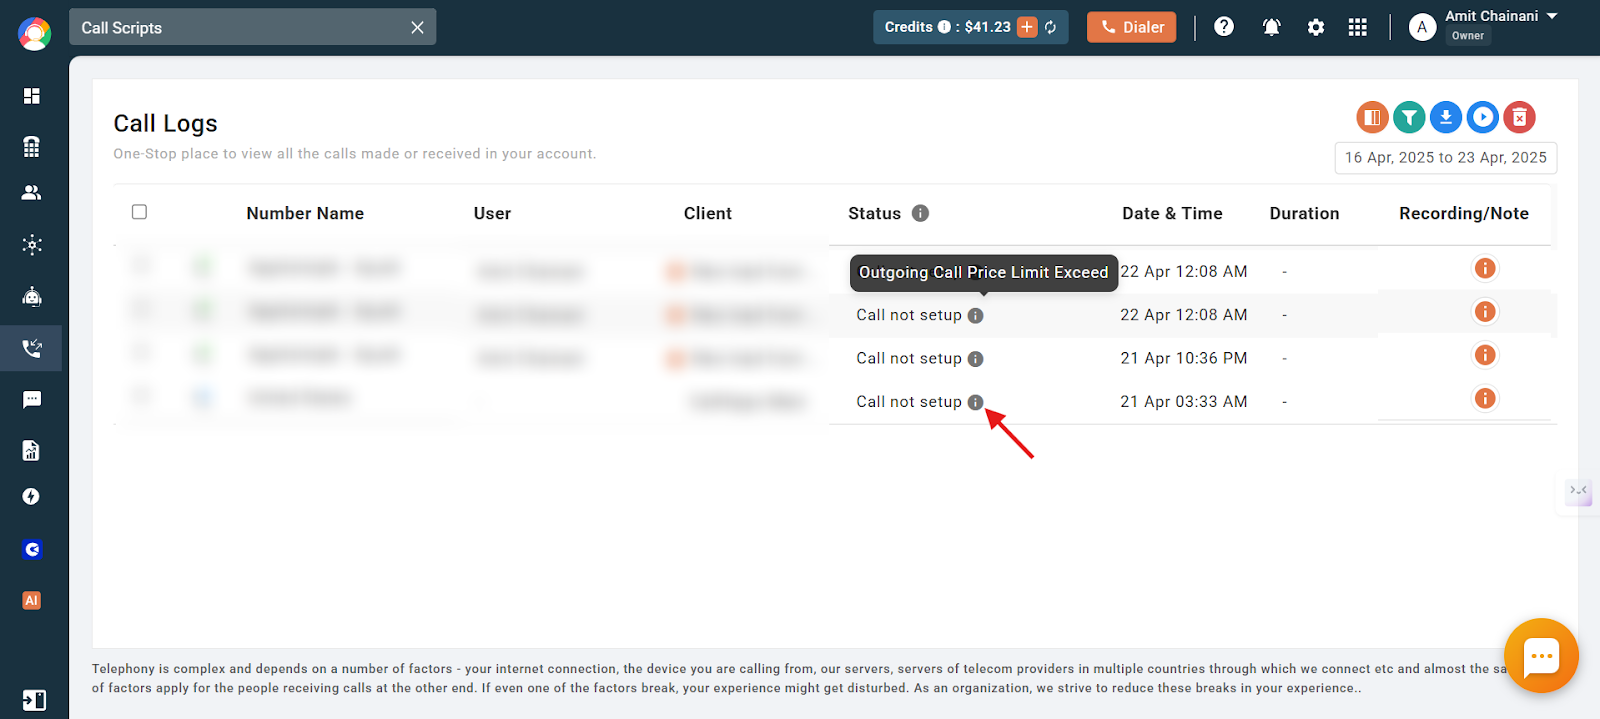Open the messages chat icon in sidebar
Image resolution: width=1600 pixels, height=719 pixels.
[32, 400]
